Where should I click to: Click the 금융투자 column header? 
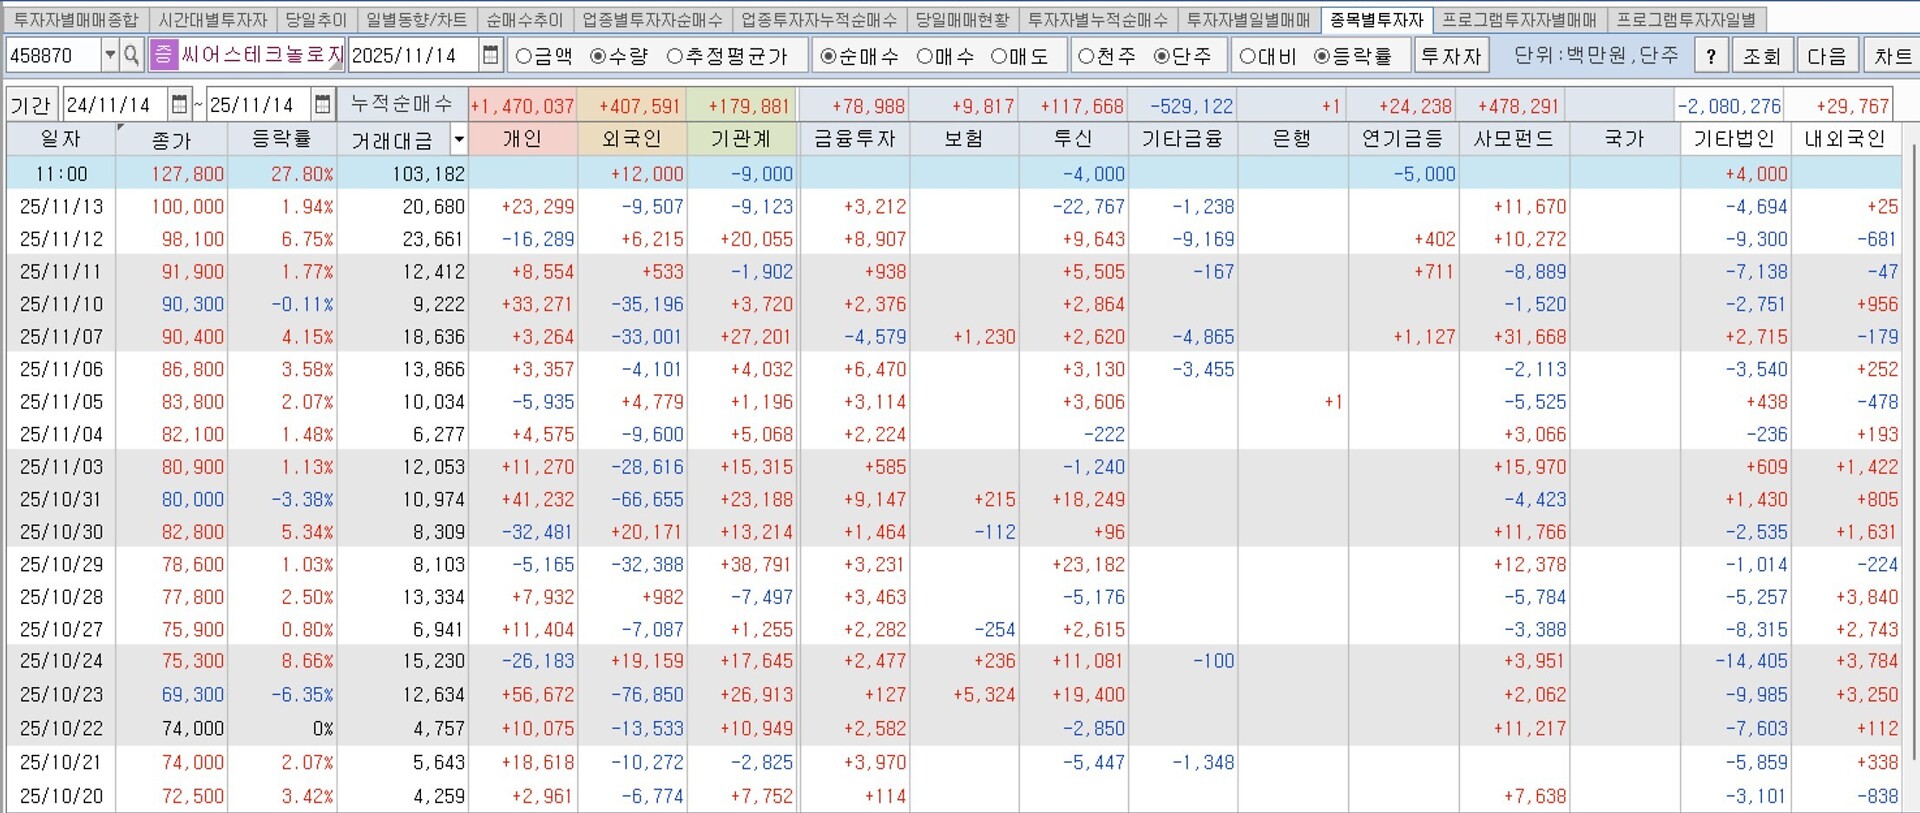[x=854, y=139]
